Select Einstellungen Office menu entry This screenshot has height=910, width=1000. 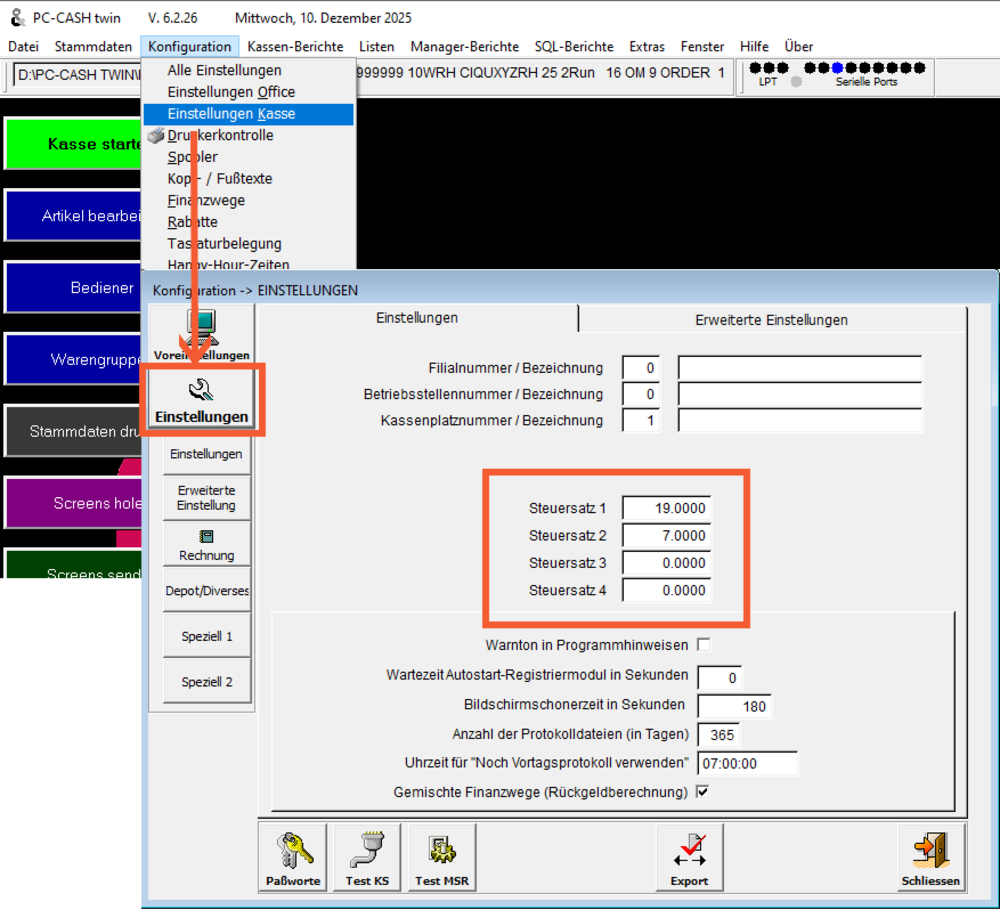tap(231, 92)
